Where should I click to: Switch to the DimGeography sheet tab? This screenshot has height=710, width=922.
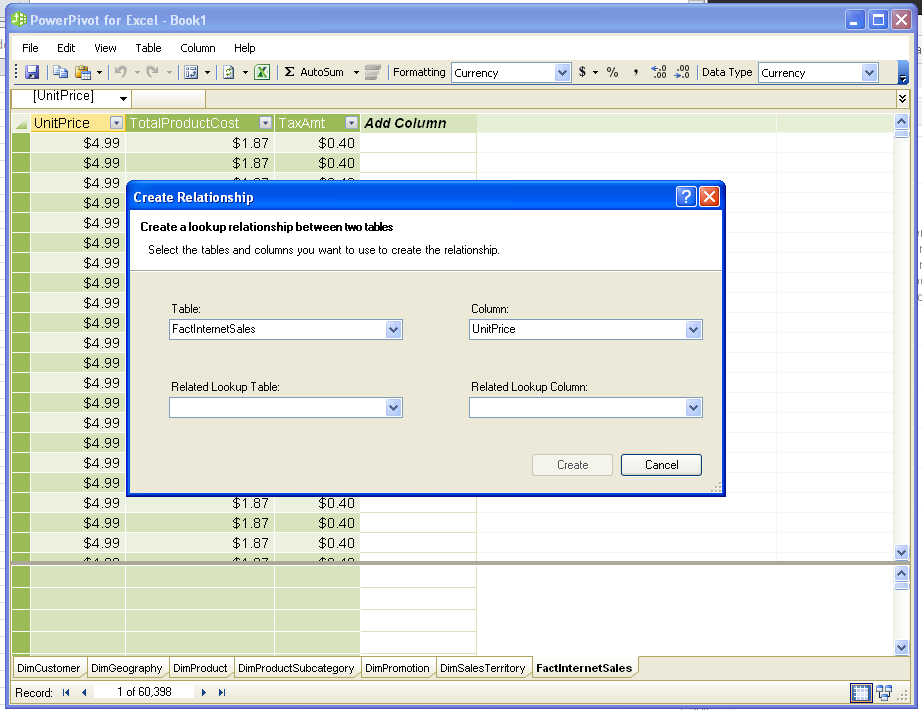click(x=126, y=668)
